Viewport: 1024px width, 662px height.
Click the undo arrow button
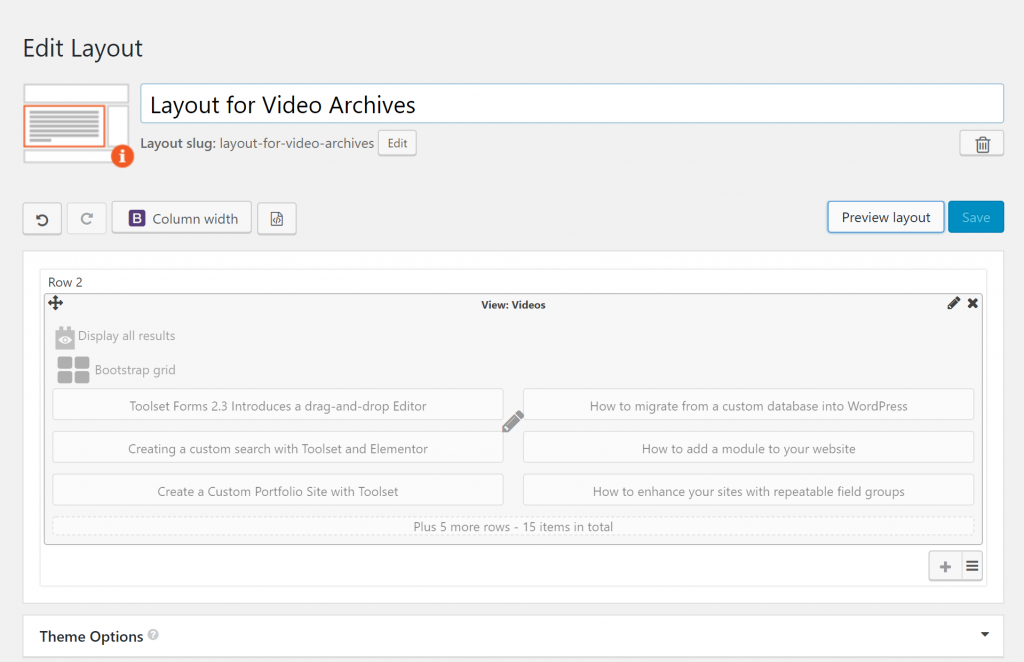(x=42, y=219)
